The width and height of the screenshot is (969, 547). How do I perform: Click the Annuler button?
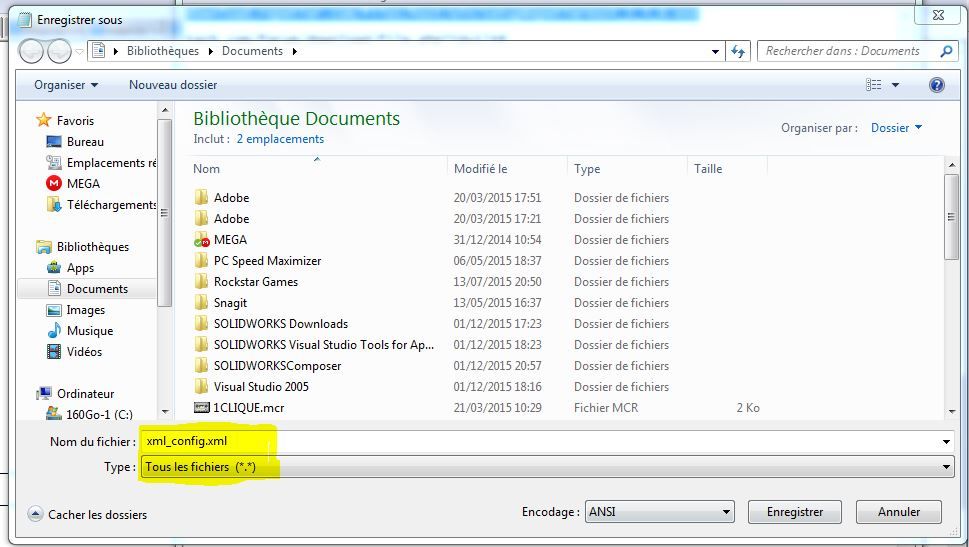(x=899, y=512)
